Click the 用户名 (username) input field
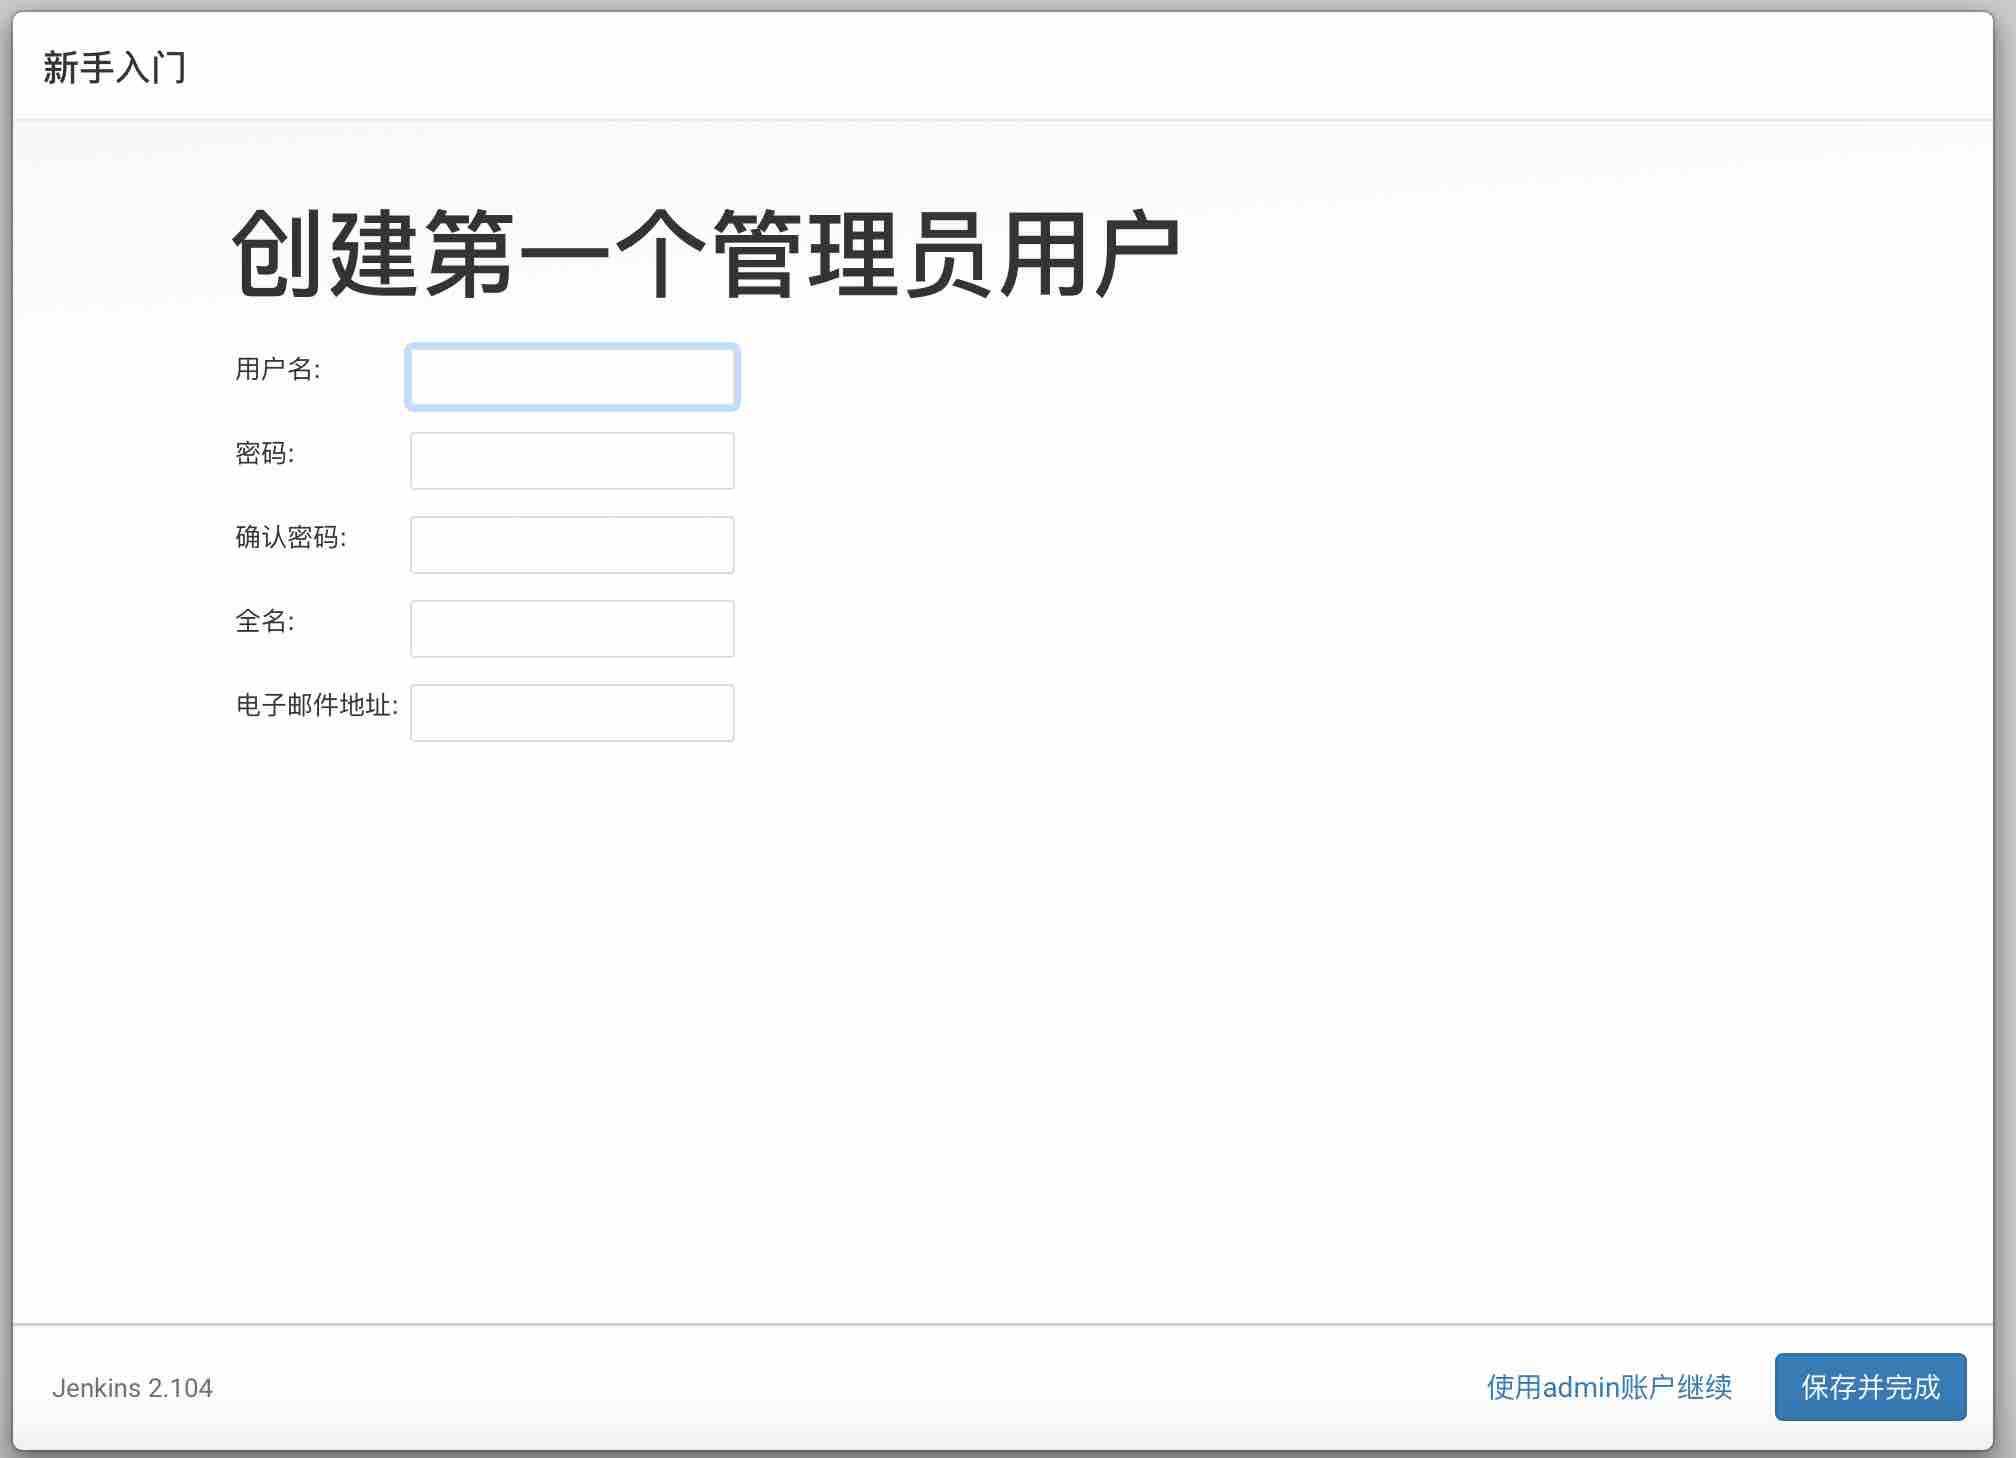Viewport: 2016px width, 1458px height. (572, 377)
